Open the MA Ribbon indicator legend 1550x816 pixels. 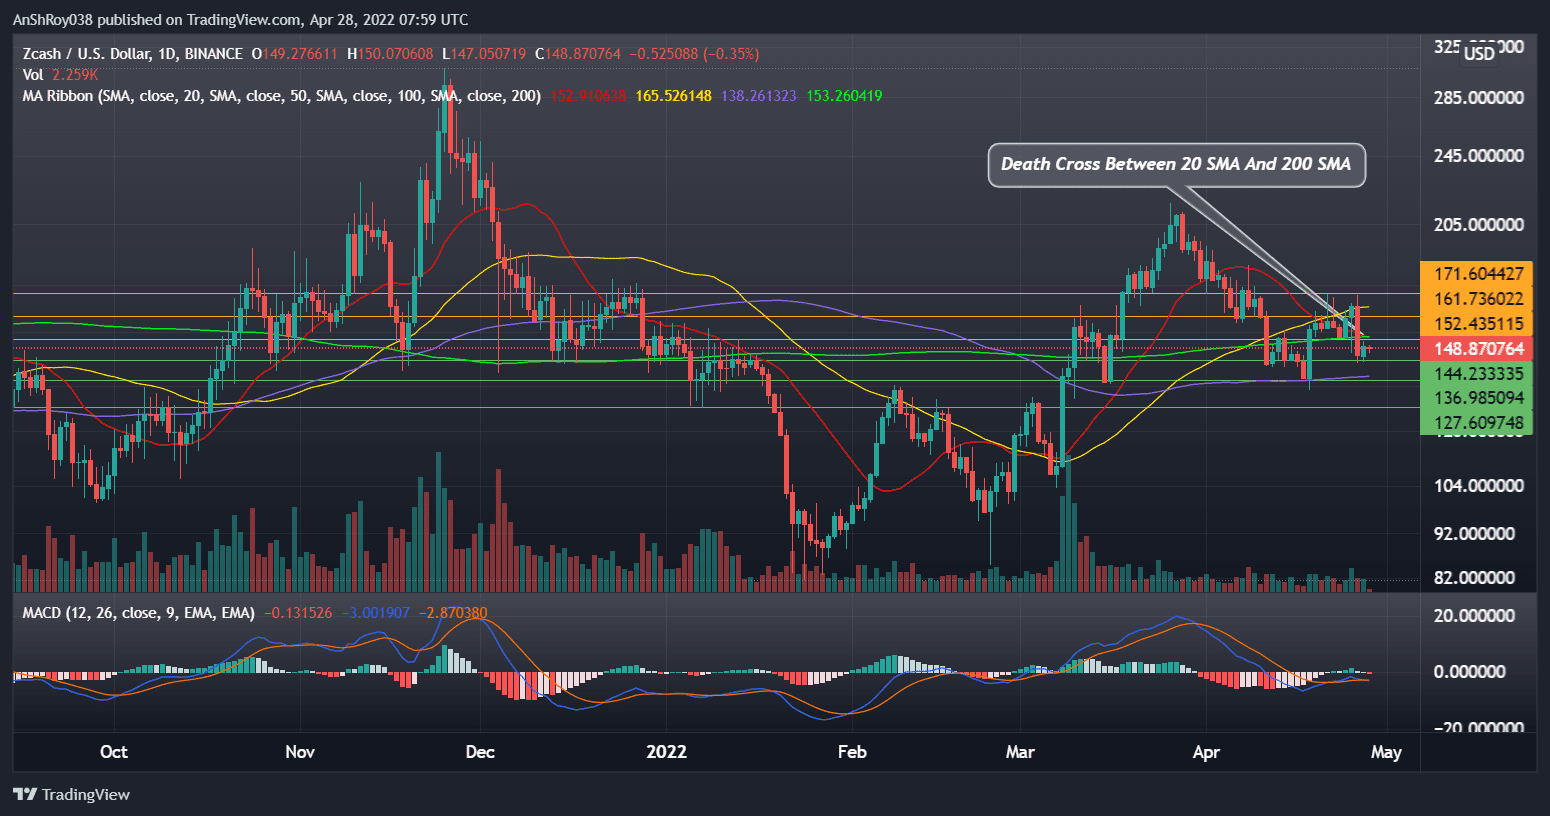282,96
